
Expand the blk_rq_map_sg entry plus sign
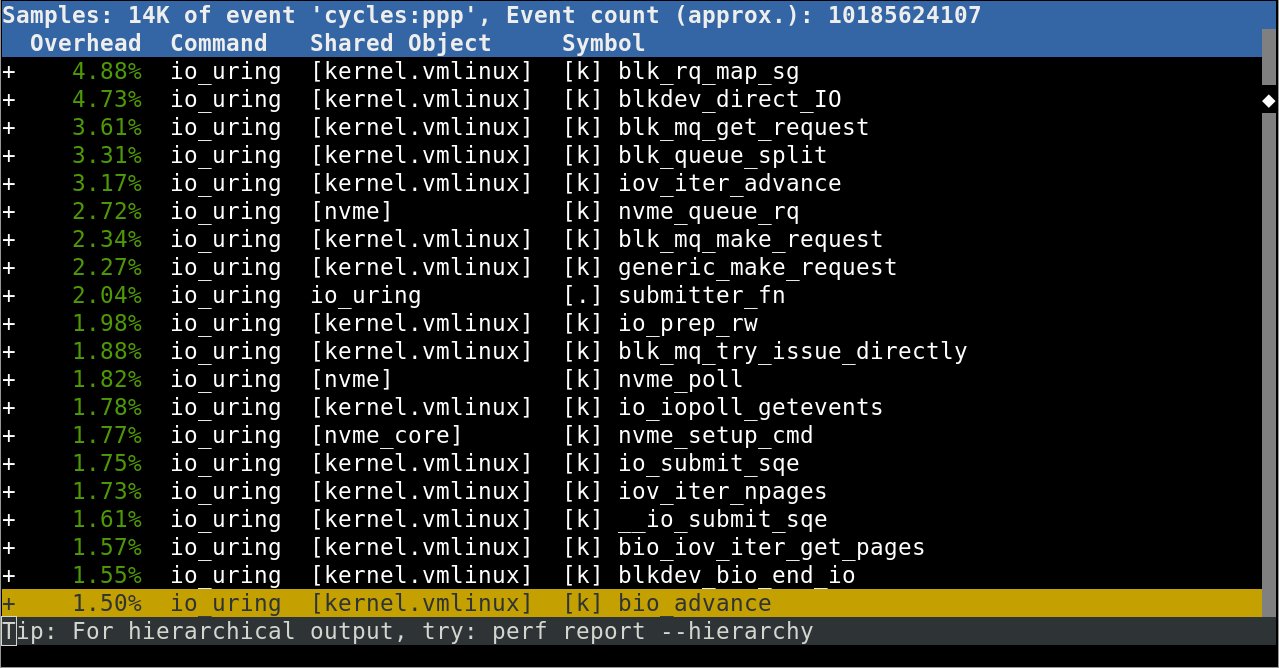click(8, 72)
